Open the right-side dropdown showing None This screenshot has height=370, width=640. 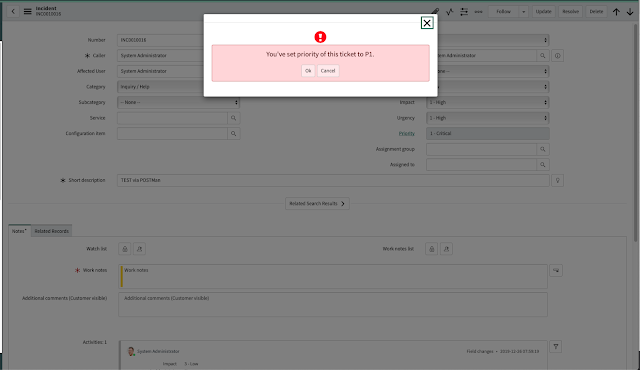coord(493,71)
